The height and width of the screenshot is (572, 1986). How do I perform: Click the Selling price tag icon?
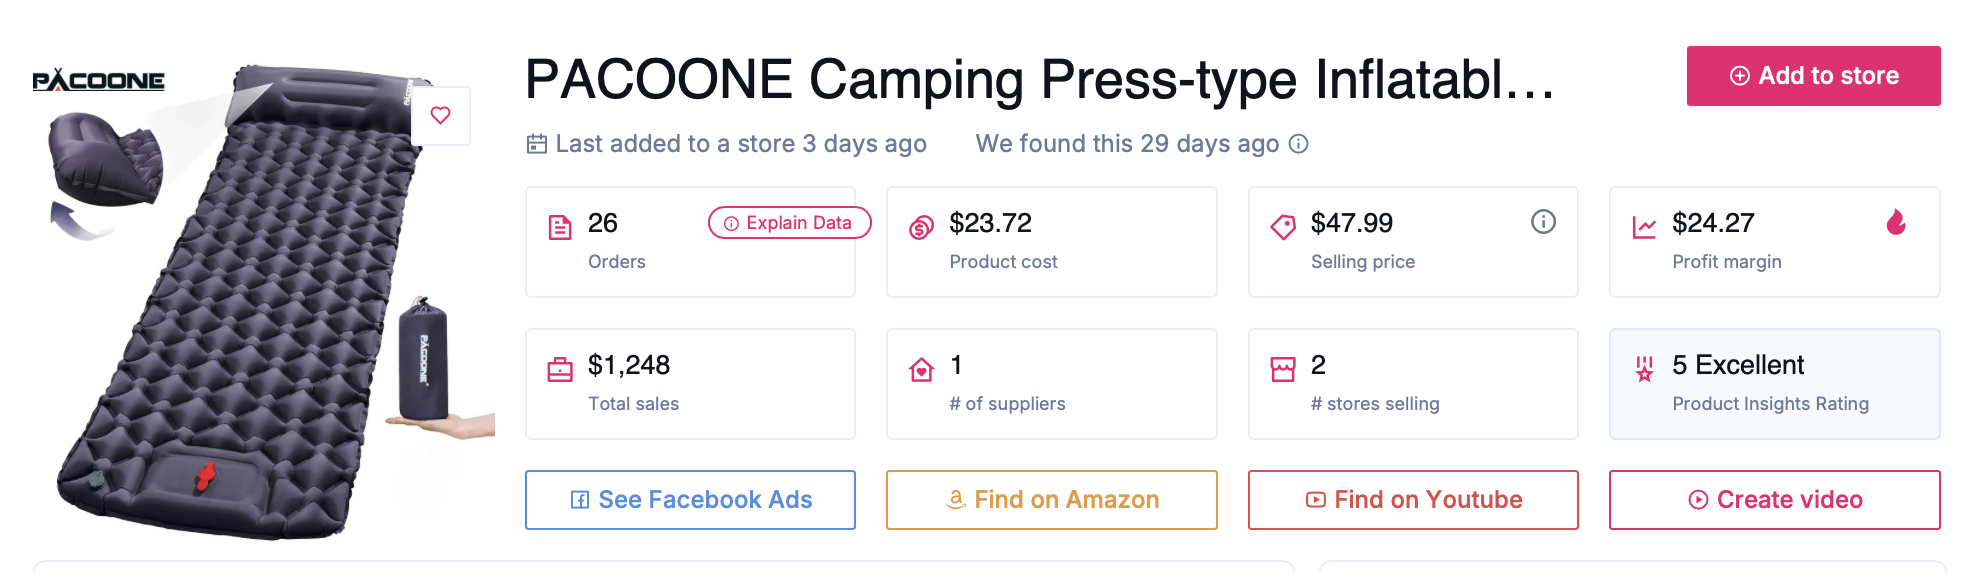click(x=1282, y=228)
